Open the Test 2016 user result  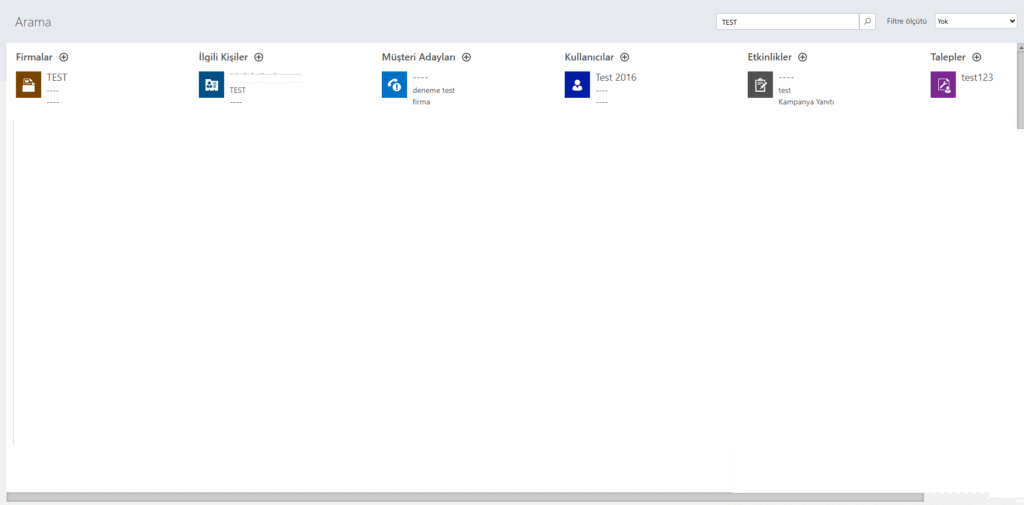tap(616, 77)
